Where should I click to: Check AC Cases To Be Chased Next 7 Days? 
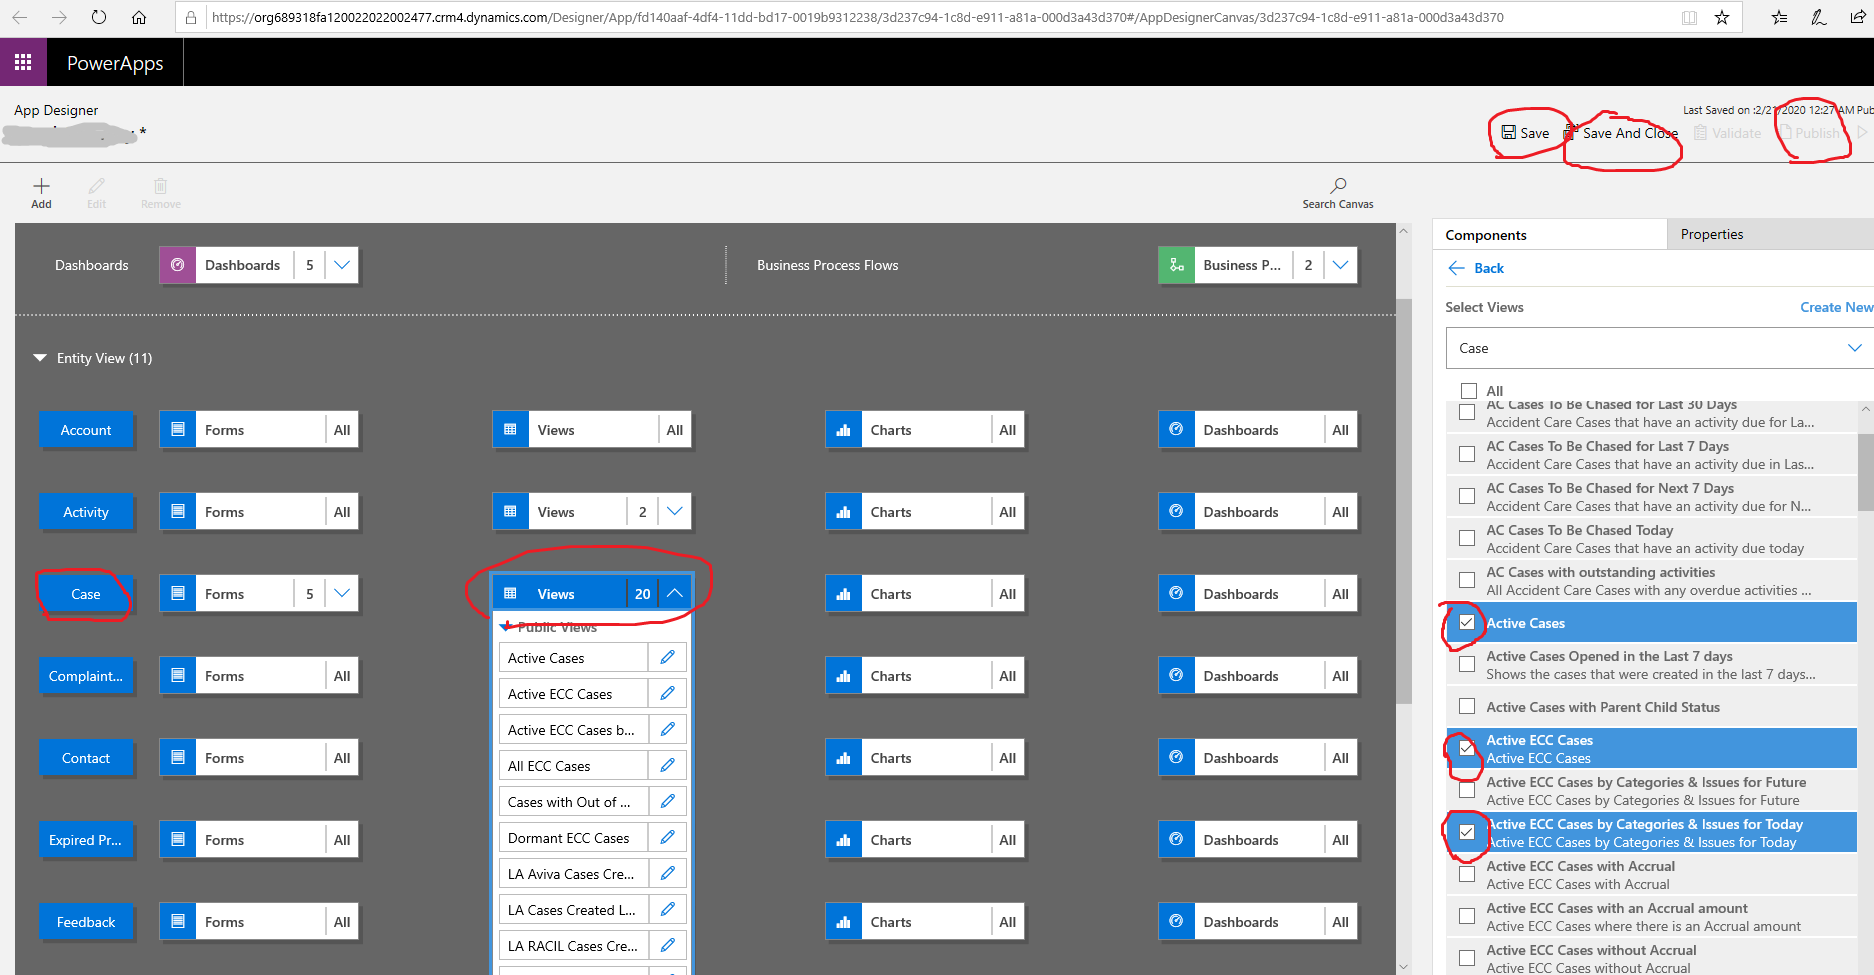pos(1467,497)
